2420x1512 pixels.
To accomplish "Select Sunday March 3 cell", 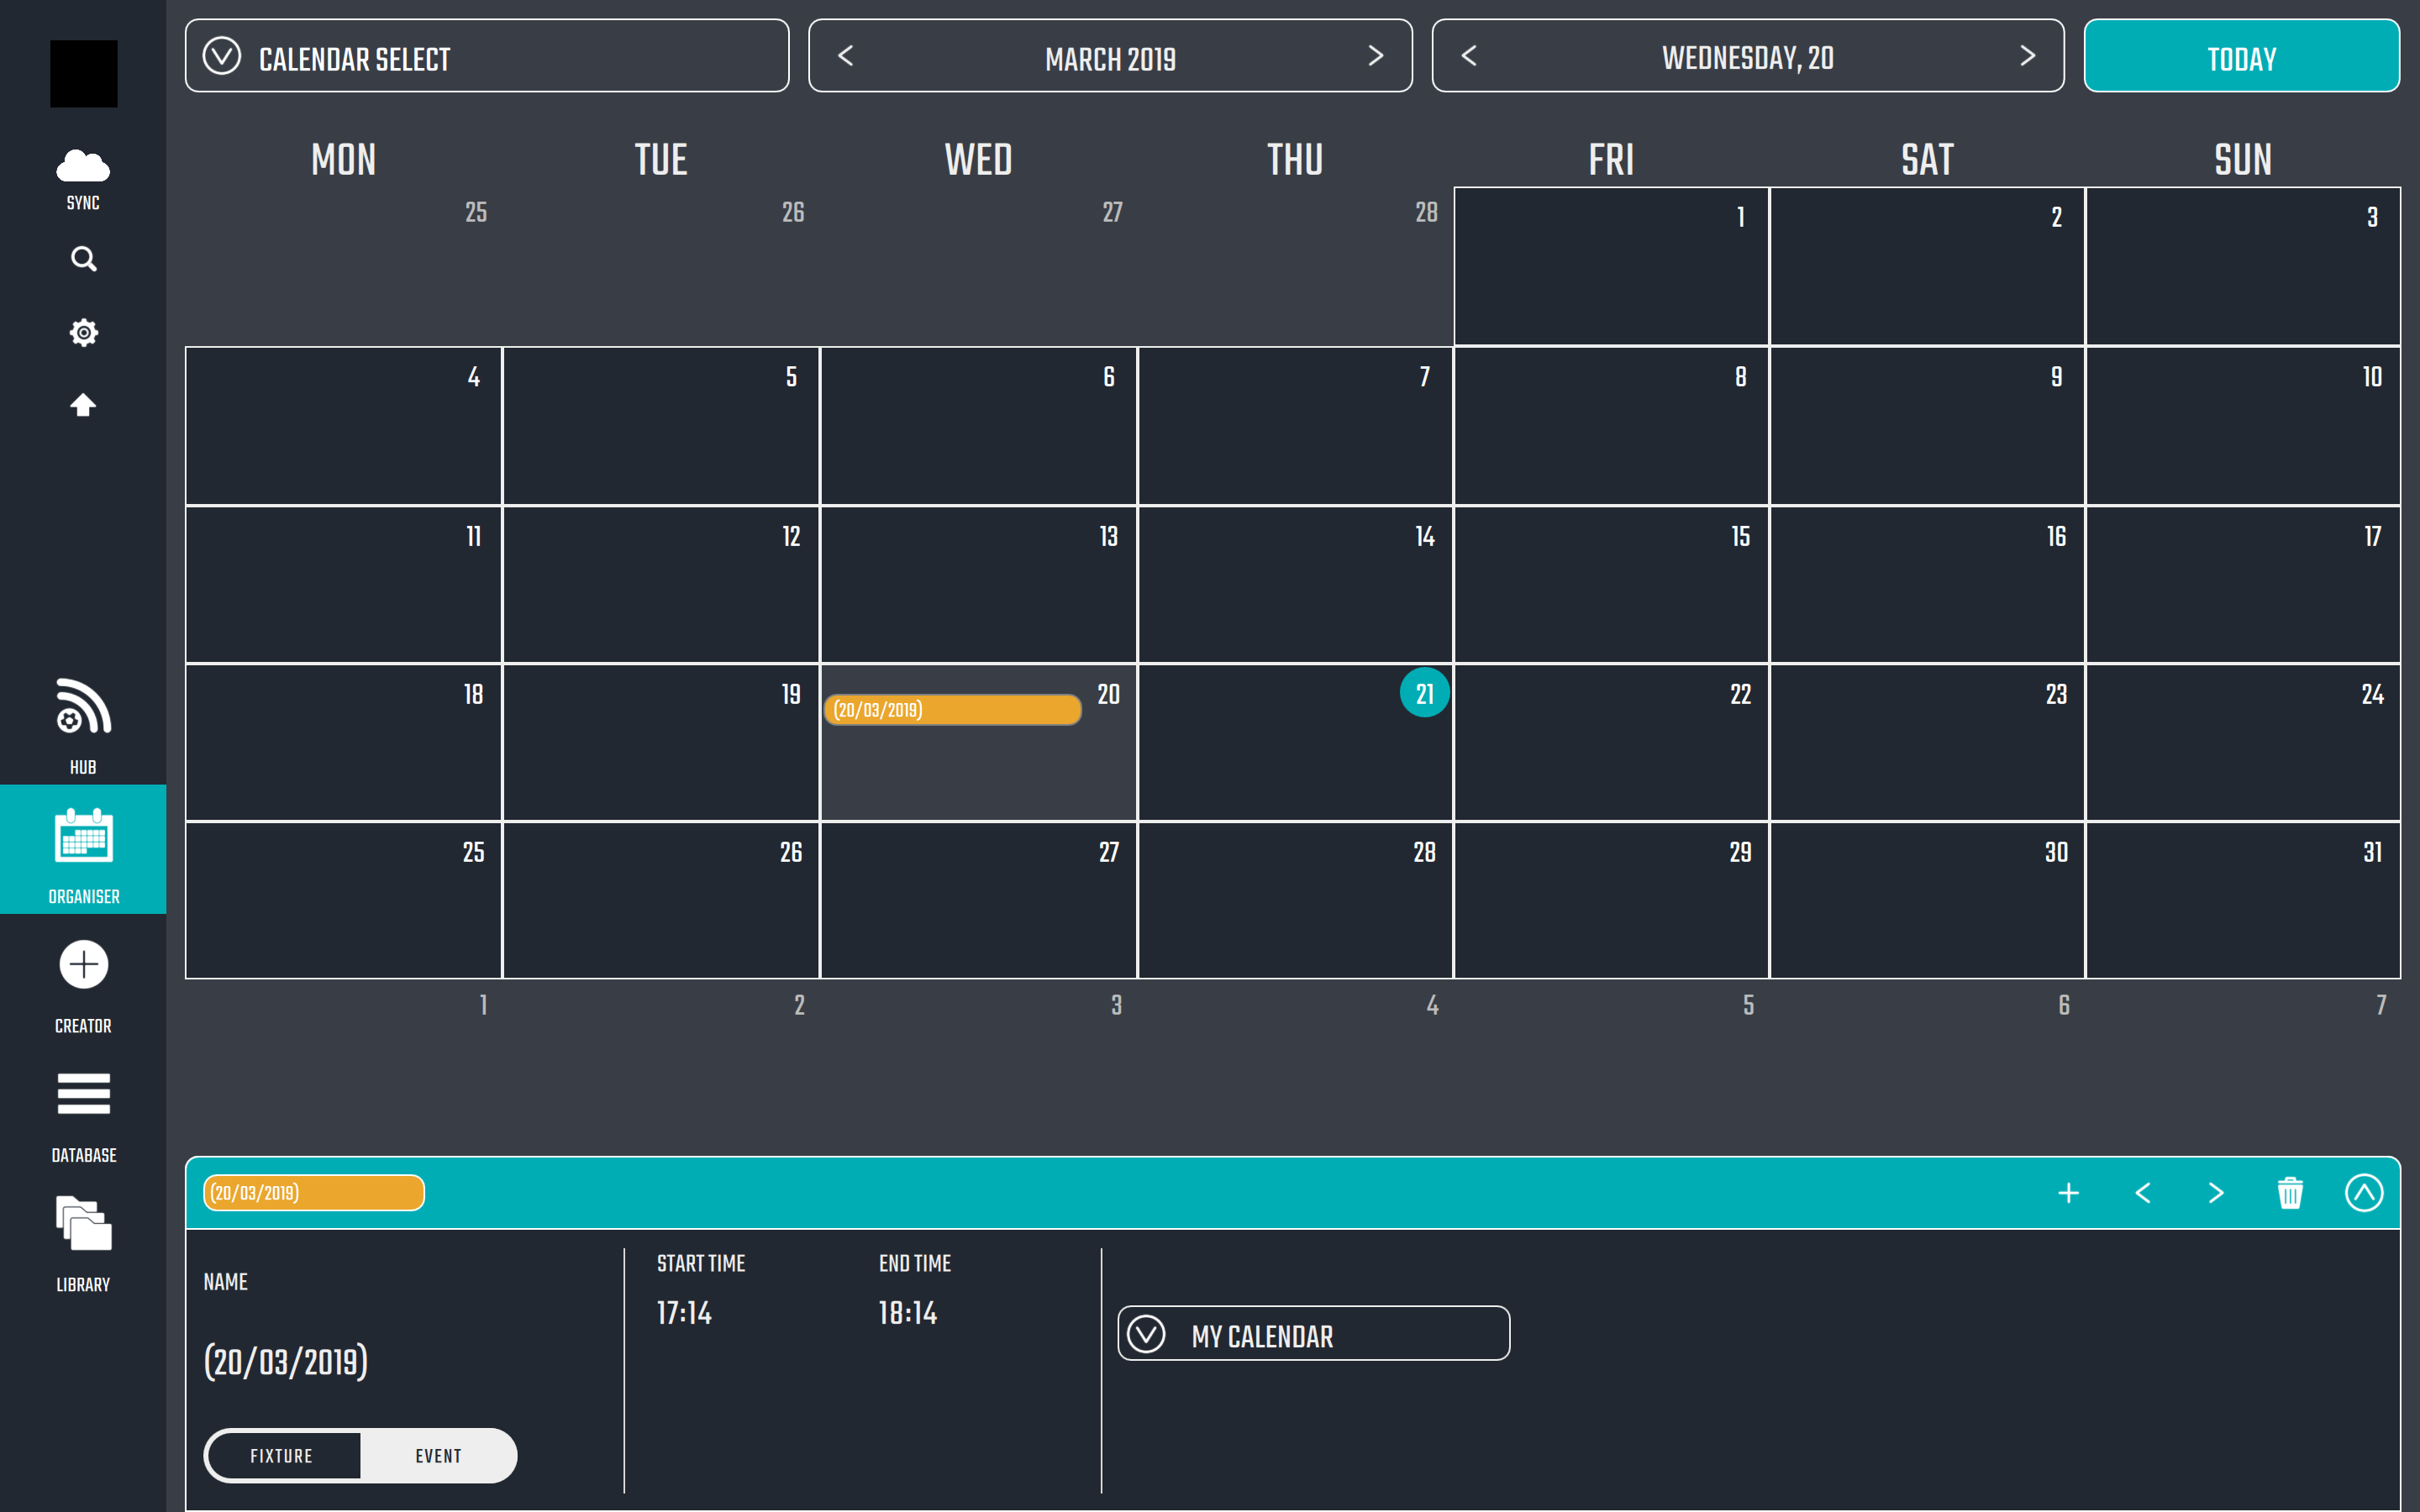I will (x=2243, y=266).
